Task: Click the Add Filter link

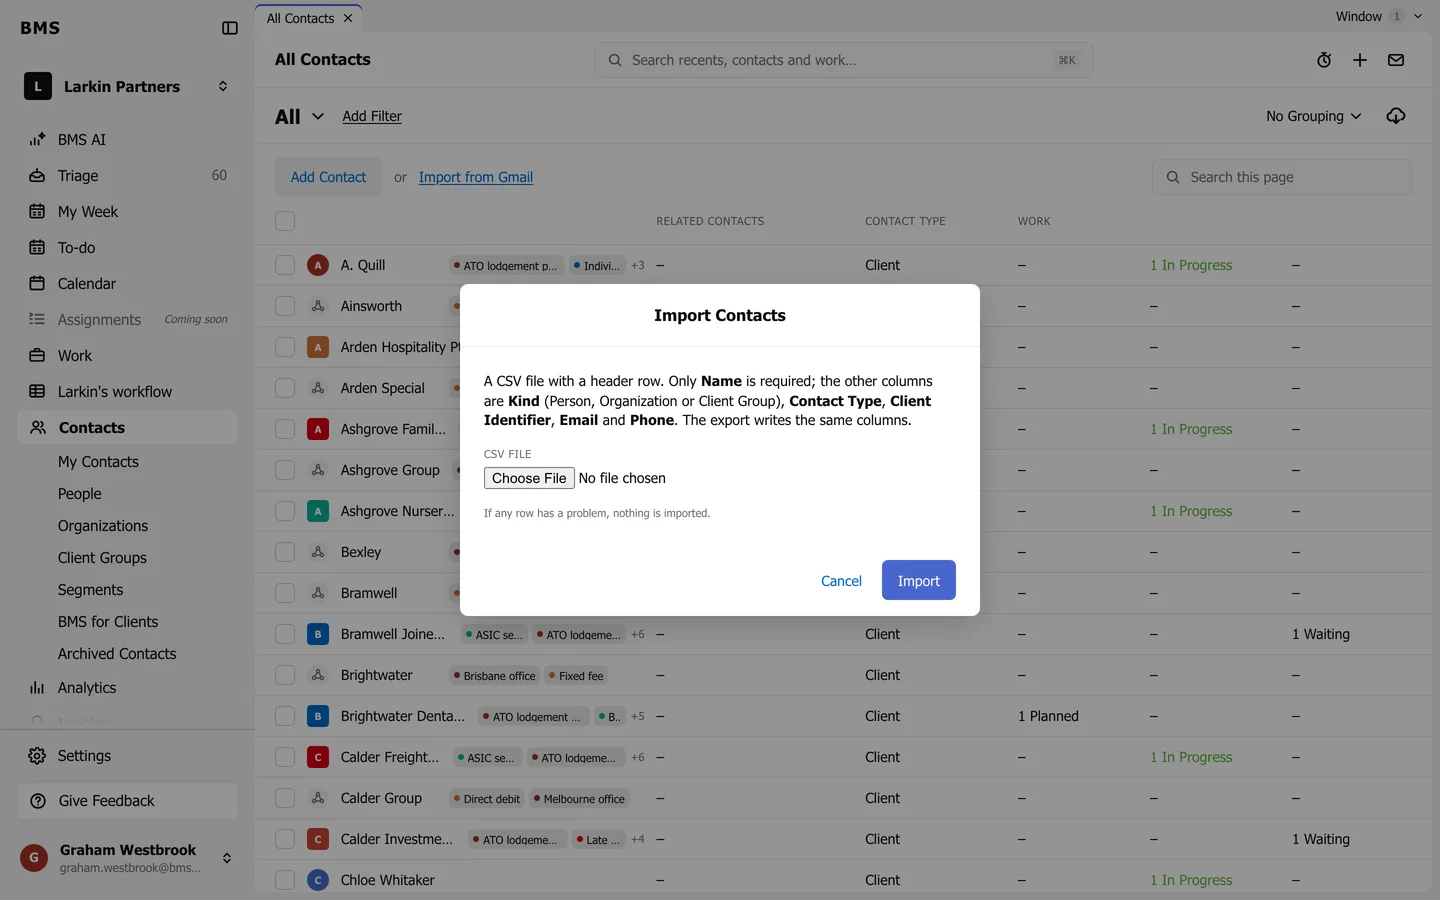Action: tap(372, 116)
